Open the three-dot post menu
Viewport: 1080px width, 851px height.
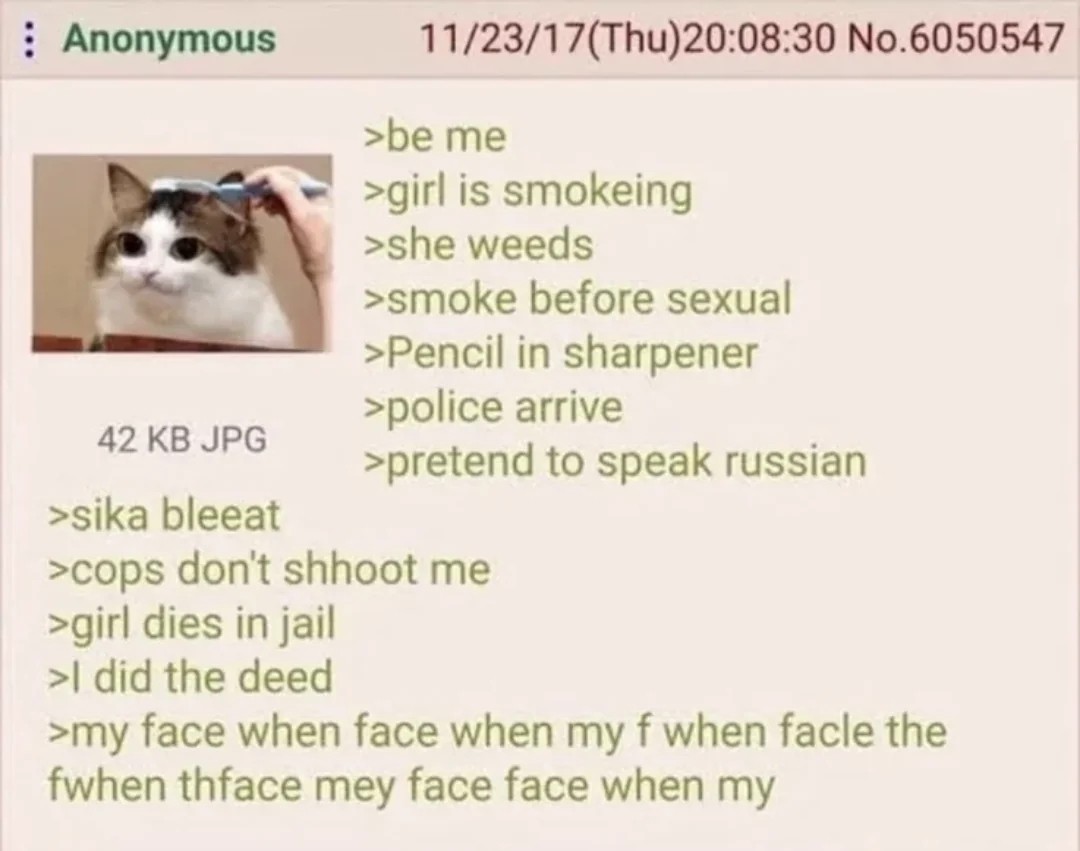[28, 39]
